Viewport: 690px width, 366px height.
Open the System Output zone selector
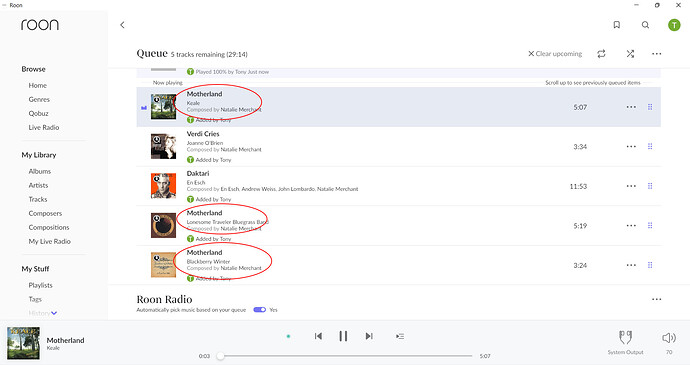click(x=625, y=343)
